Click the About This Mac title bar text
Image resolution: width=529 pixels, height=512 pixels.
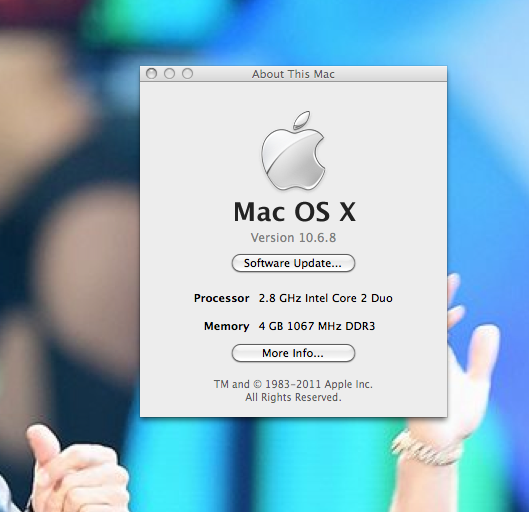coord(293,74)
